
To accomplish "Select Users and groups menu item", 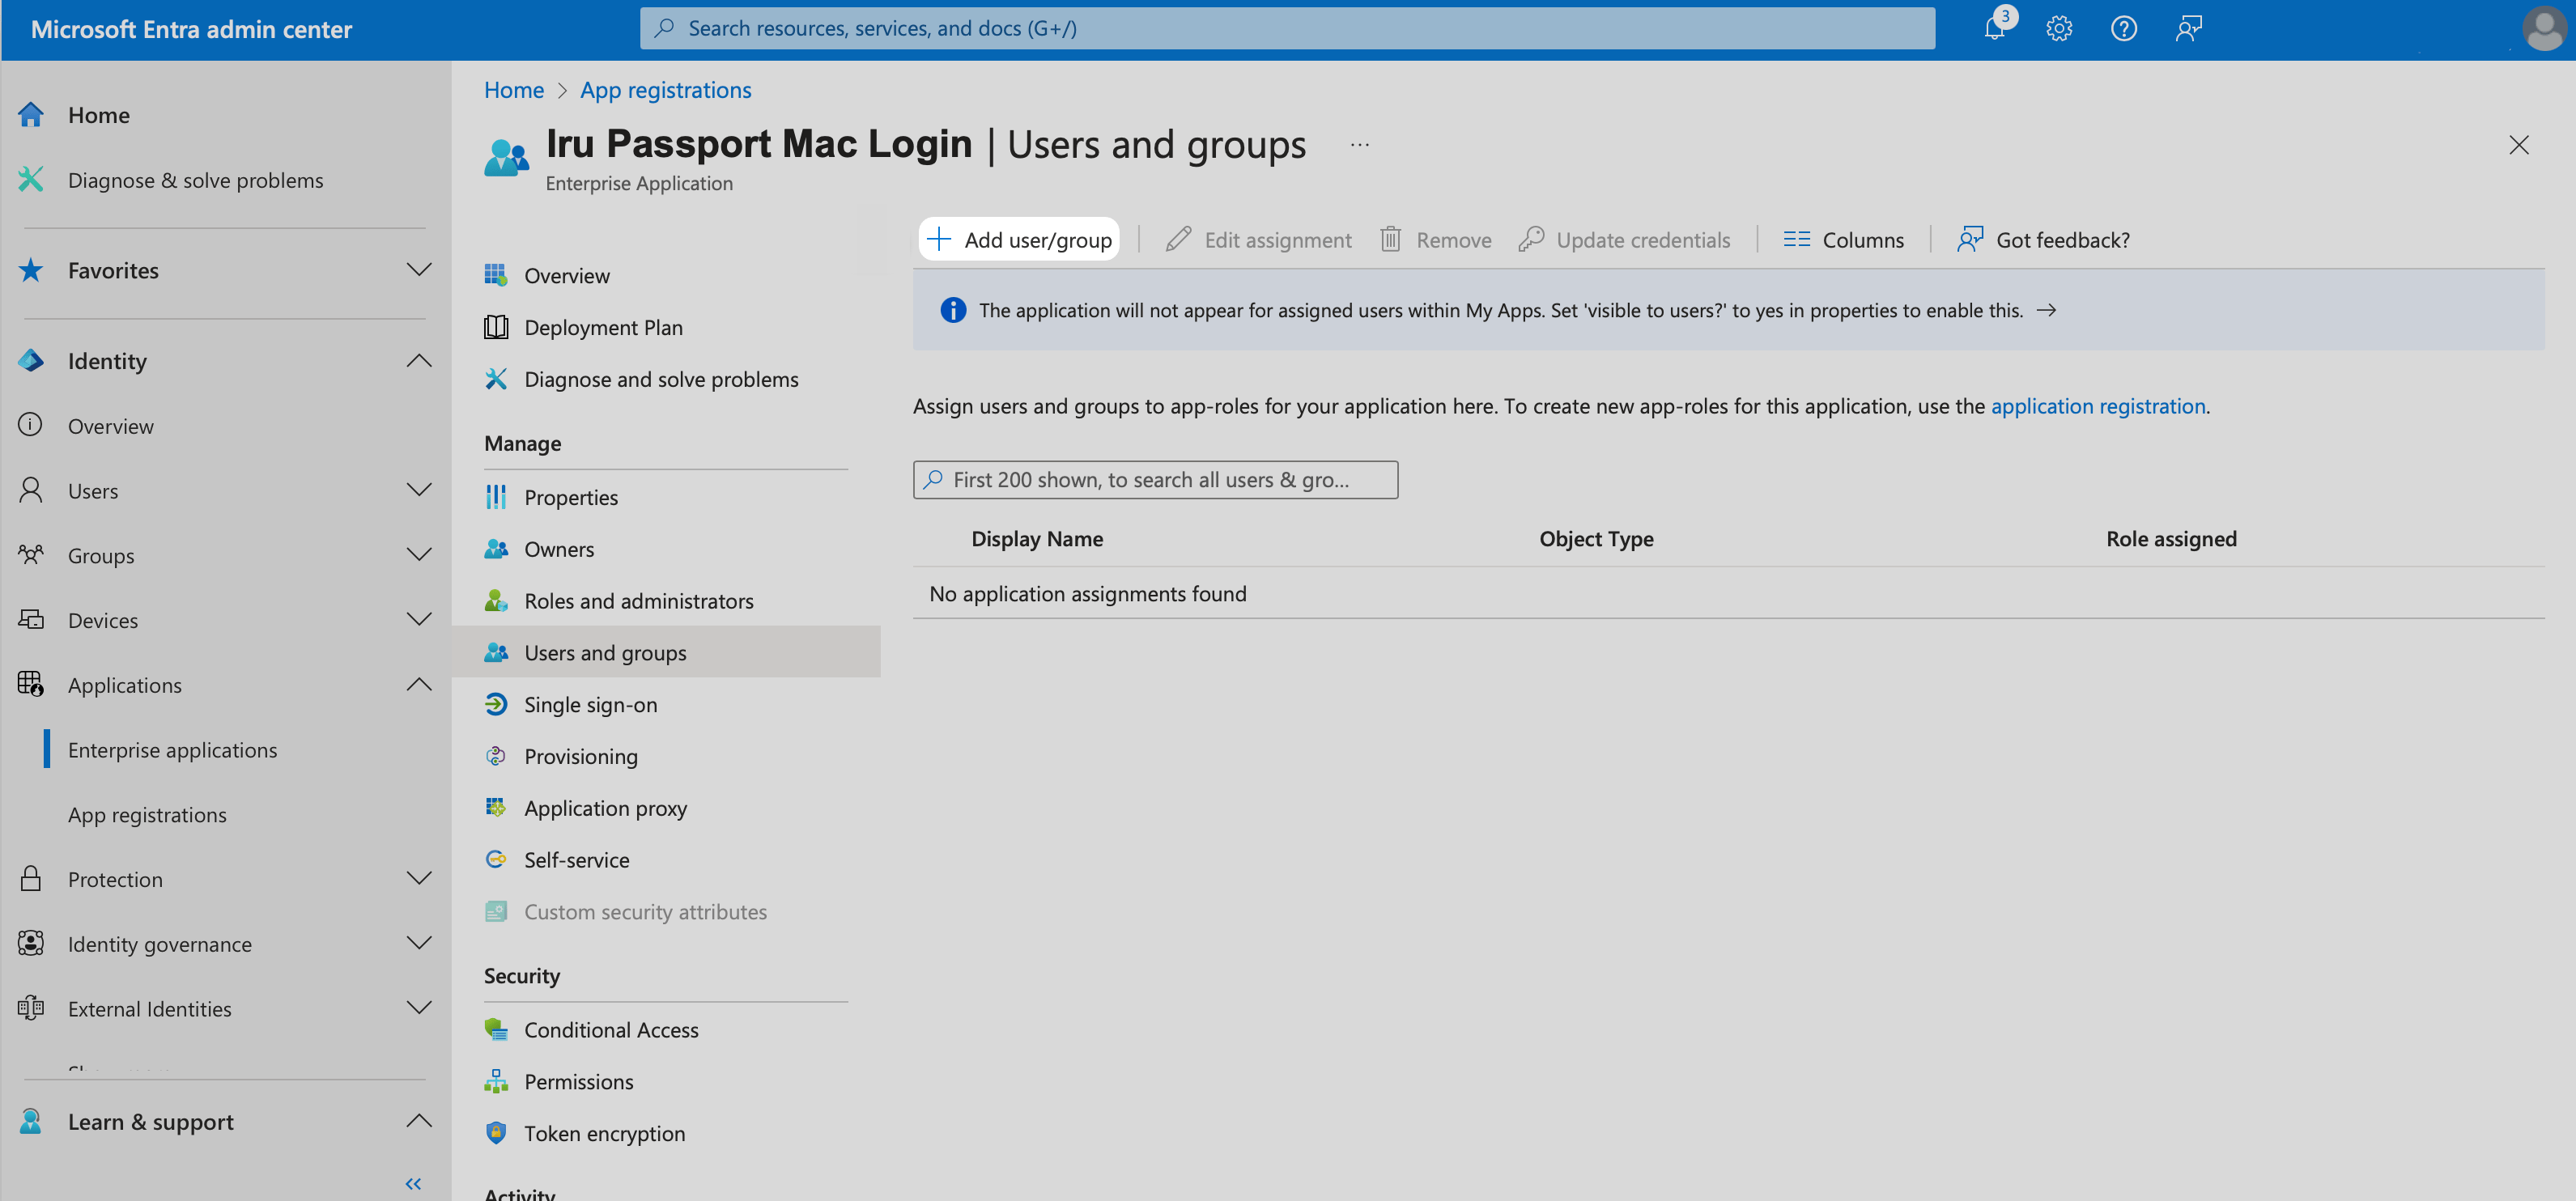I will click(665, 652).
